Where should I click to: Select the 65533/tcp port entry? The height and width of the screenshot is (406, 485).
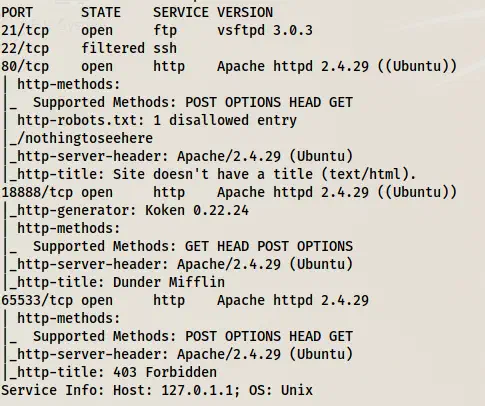coord(37,300)
